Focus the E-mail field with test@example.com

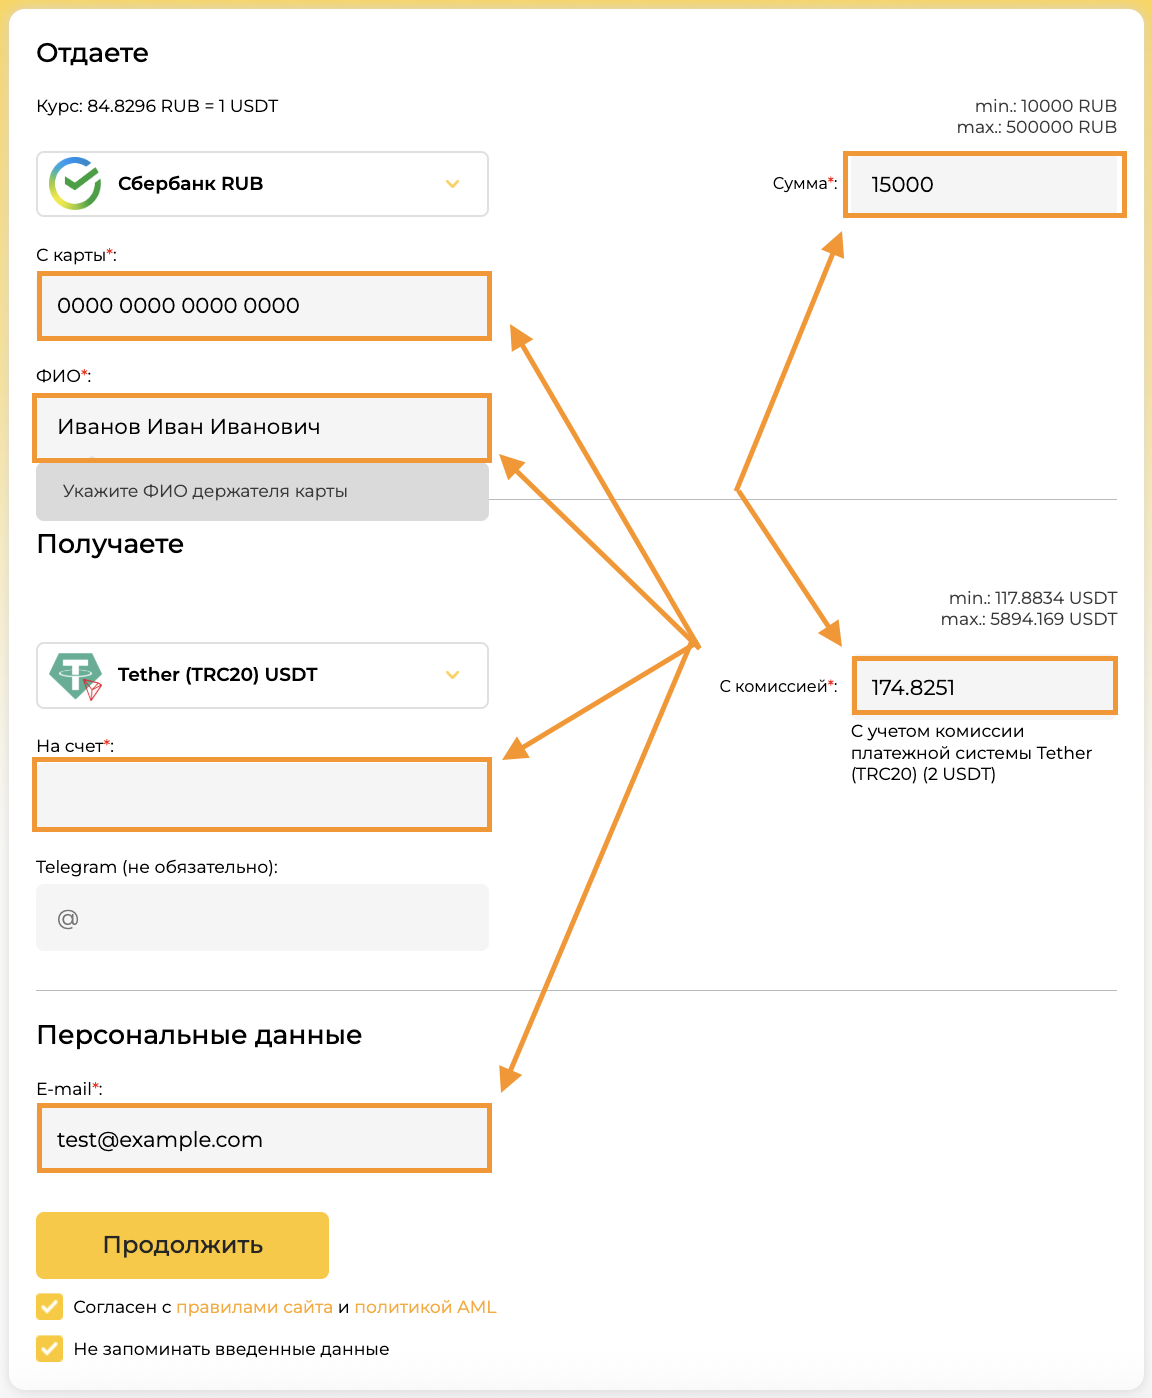point(264,1138)
